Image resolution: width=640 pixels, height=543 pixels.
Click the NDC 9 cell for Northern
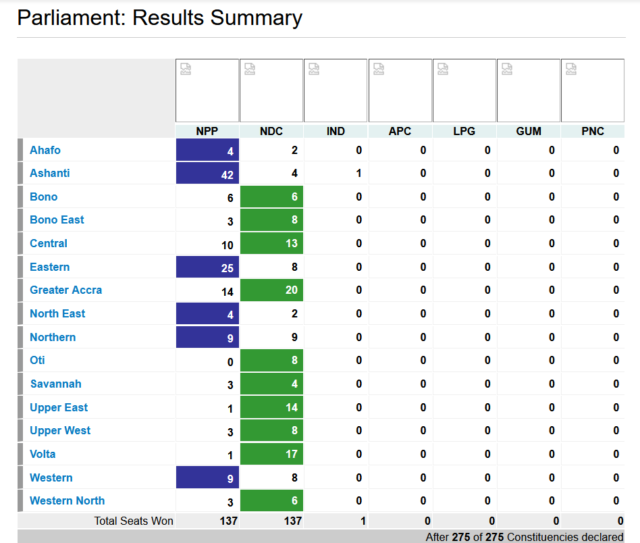pos(271,337)
